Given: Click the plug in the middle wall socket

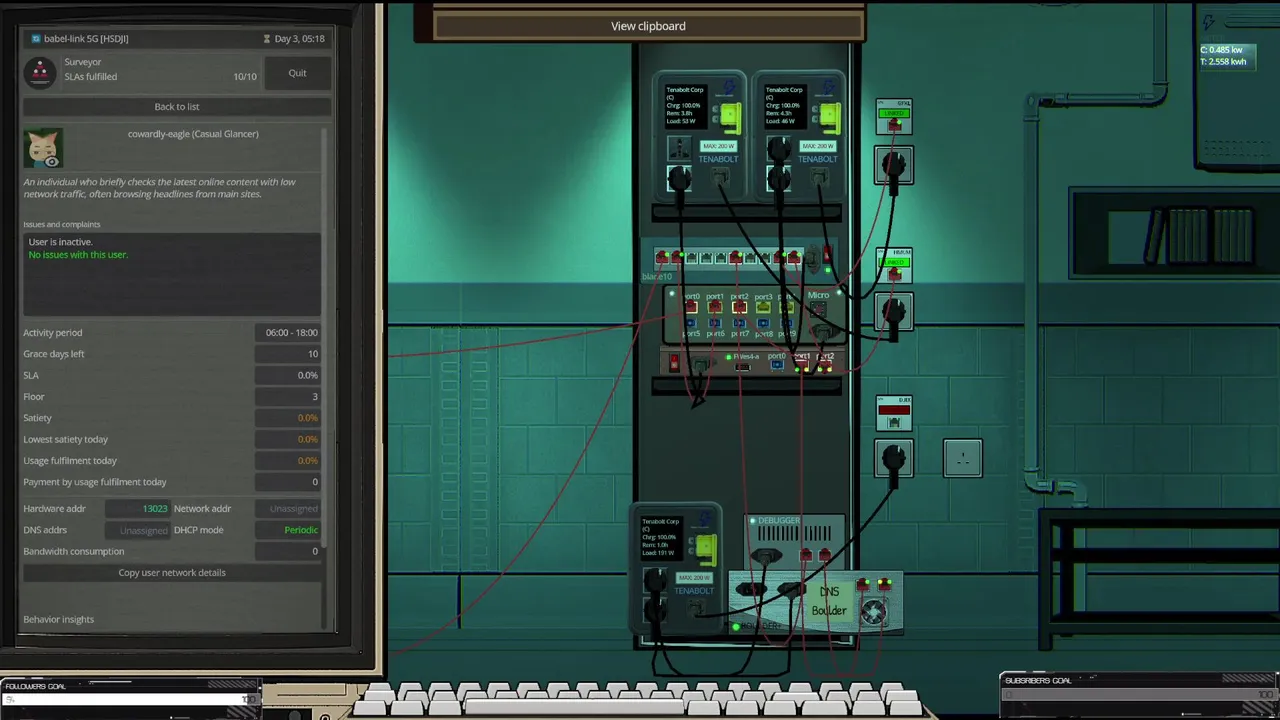Looking at the screenshot, I should click(894, 313).
